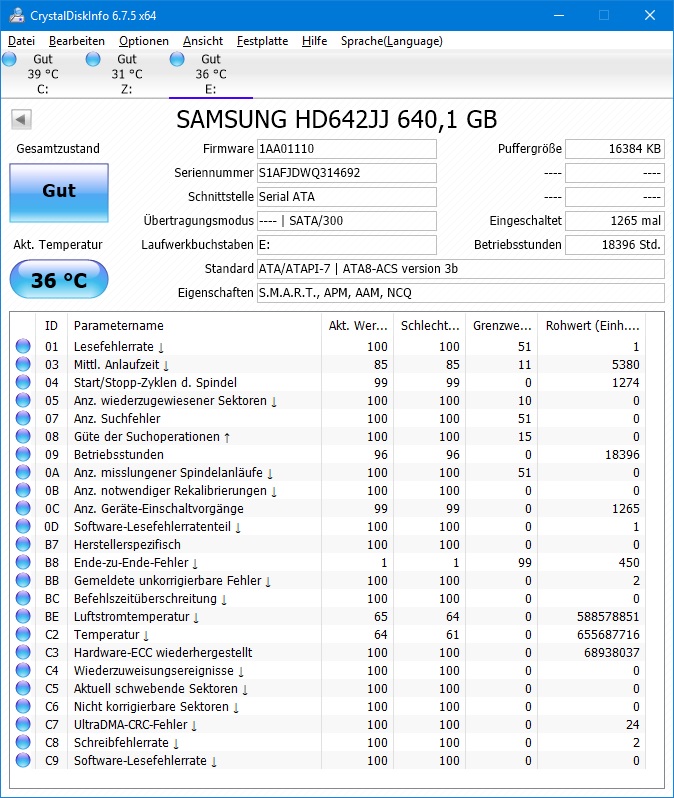Screen dimensions: 674x798
Task: Select the E: drive tab
Action: tap(211, 74)
